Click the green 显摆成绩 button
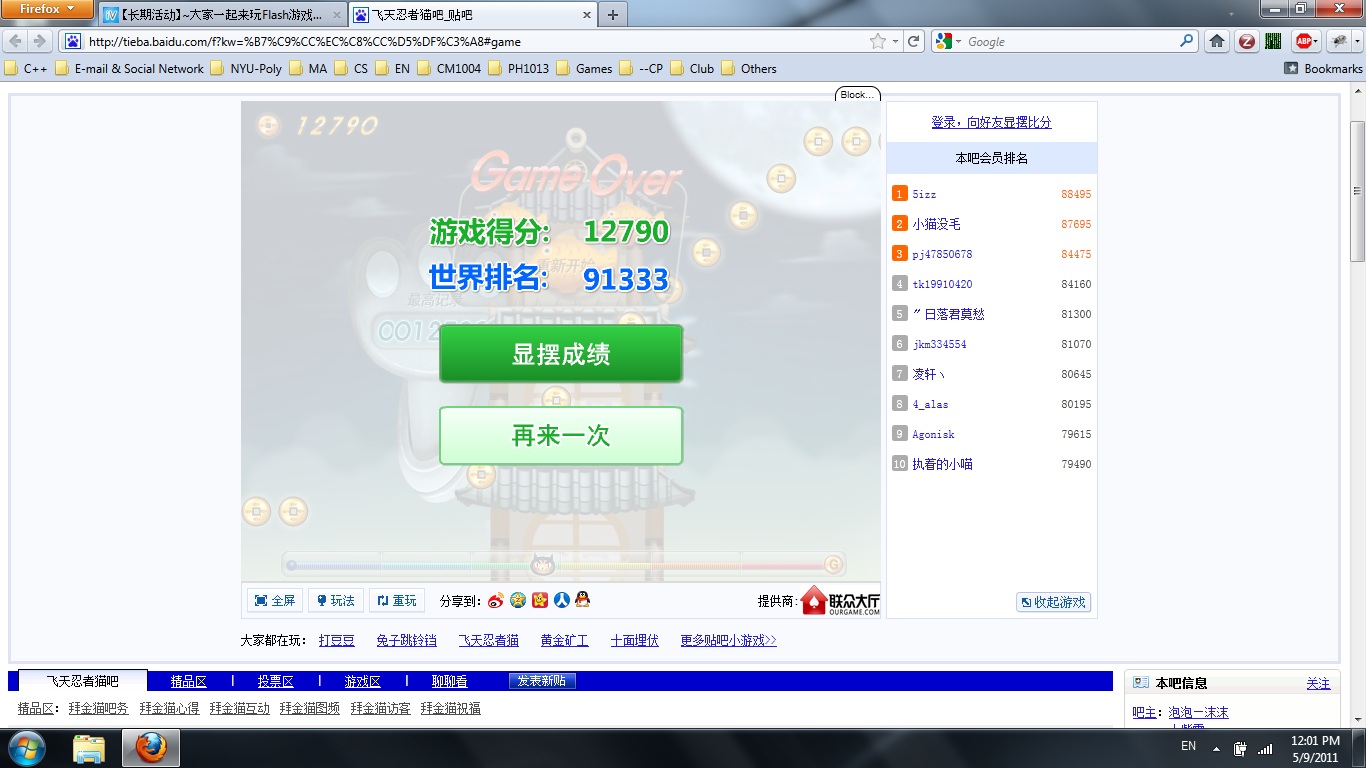 point(561,353)
